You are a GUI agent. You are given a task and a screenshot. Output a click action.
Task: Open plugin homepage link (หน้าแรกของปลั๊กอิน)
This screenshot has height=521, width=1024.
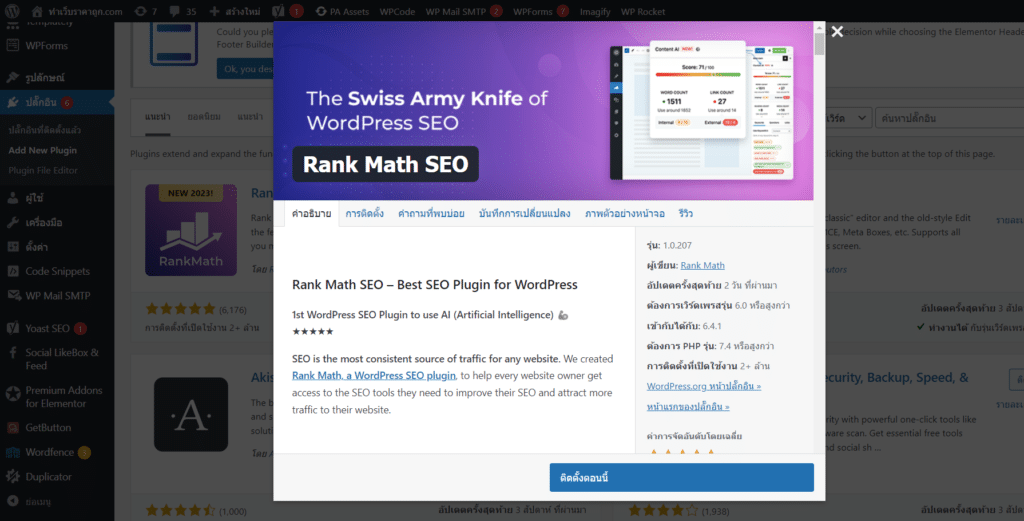tap(688, 406)
